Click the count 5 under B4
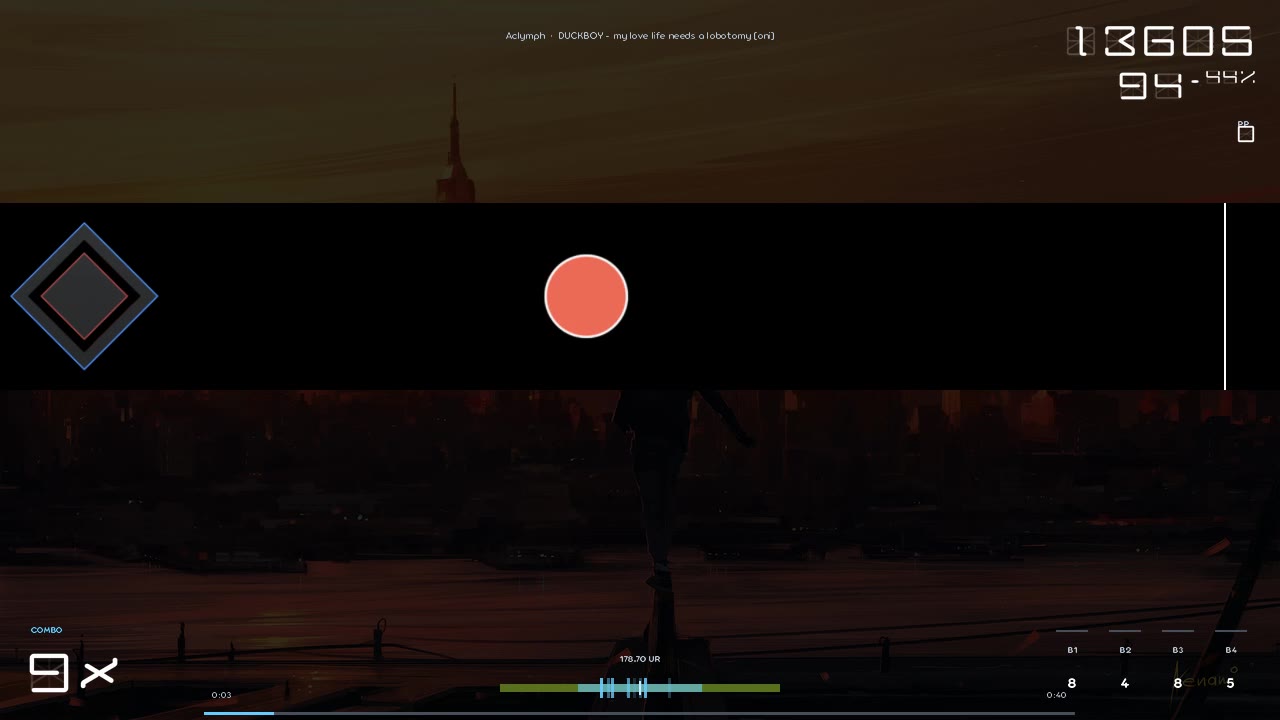The image size is (1280, 720). coord(1231,684)
